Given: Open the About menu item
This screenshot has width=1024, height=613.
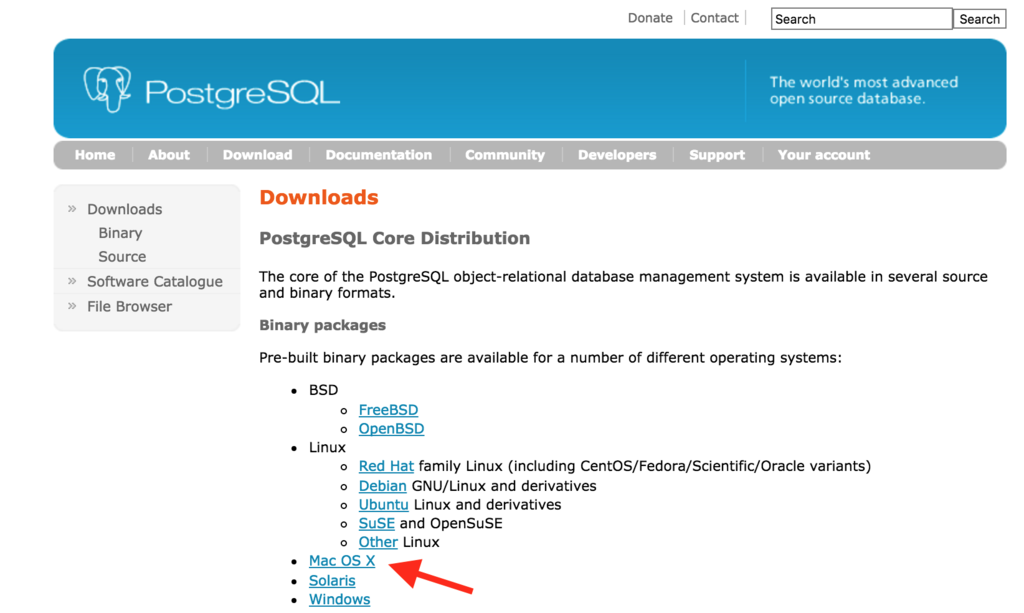Looking at the screenshot, I should 168,155.
